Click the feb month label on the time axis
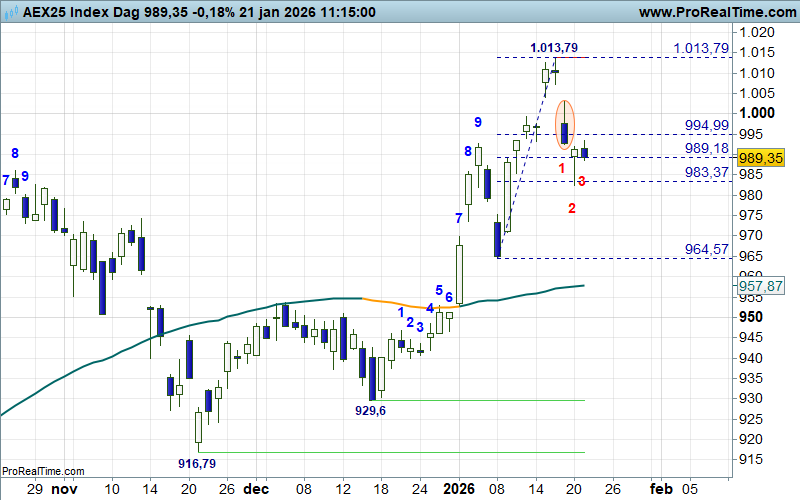 (661, 489)
